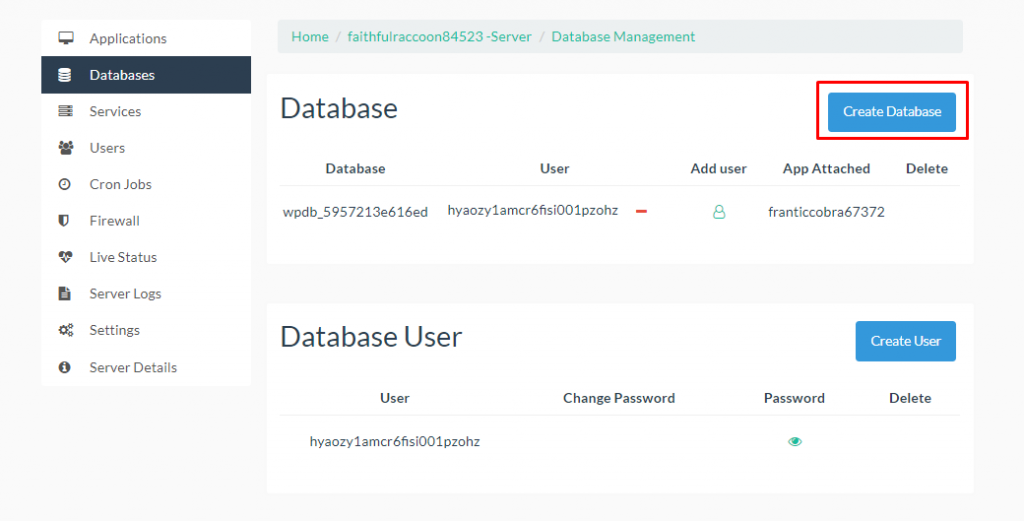Click the Cron Jobs clock icon
This screenshot has height=521, width=1024.
click(64, 184)
